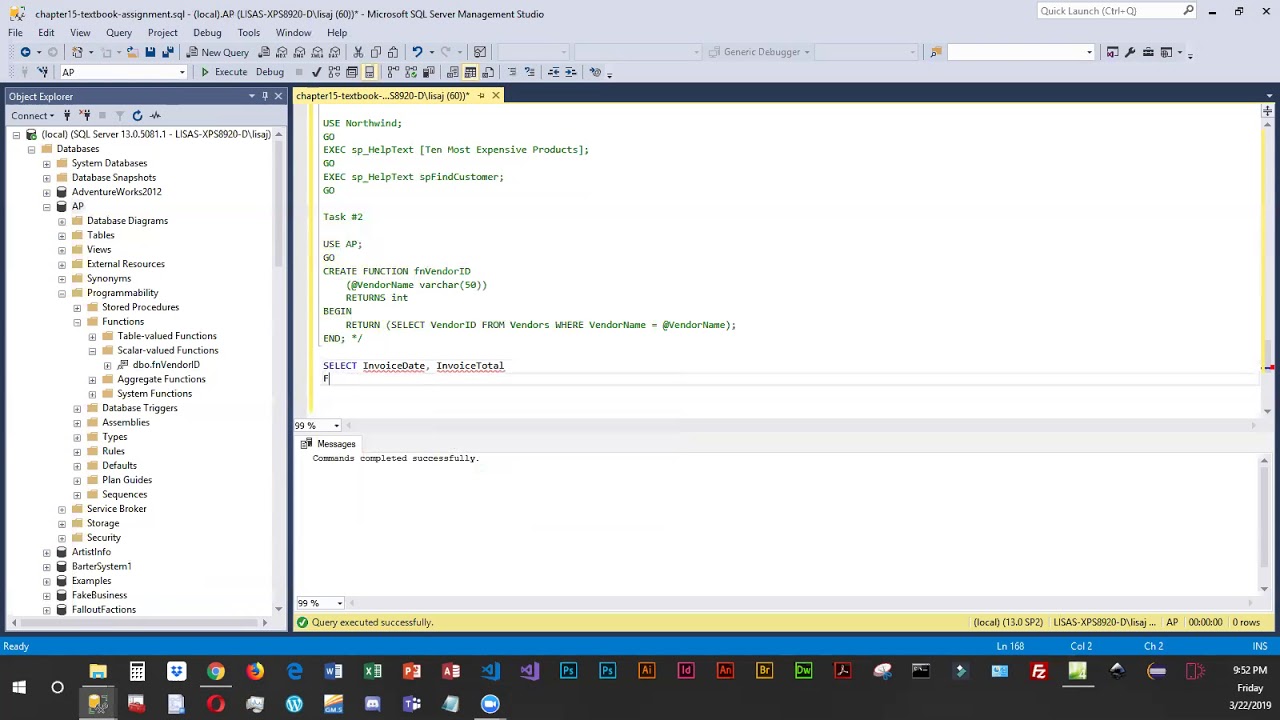Image resolution: width=1280 pixels, height=720 pixels.
Task: Open the Tools menu
Action: click(249, 33)
